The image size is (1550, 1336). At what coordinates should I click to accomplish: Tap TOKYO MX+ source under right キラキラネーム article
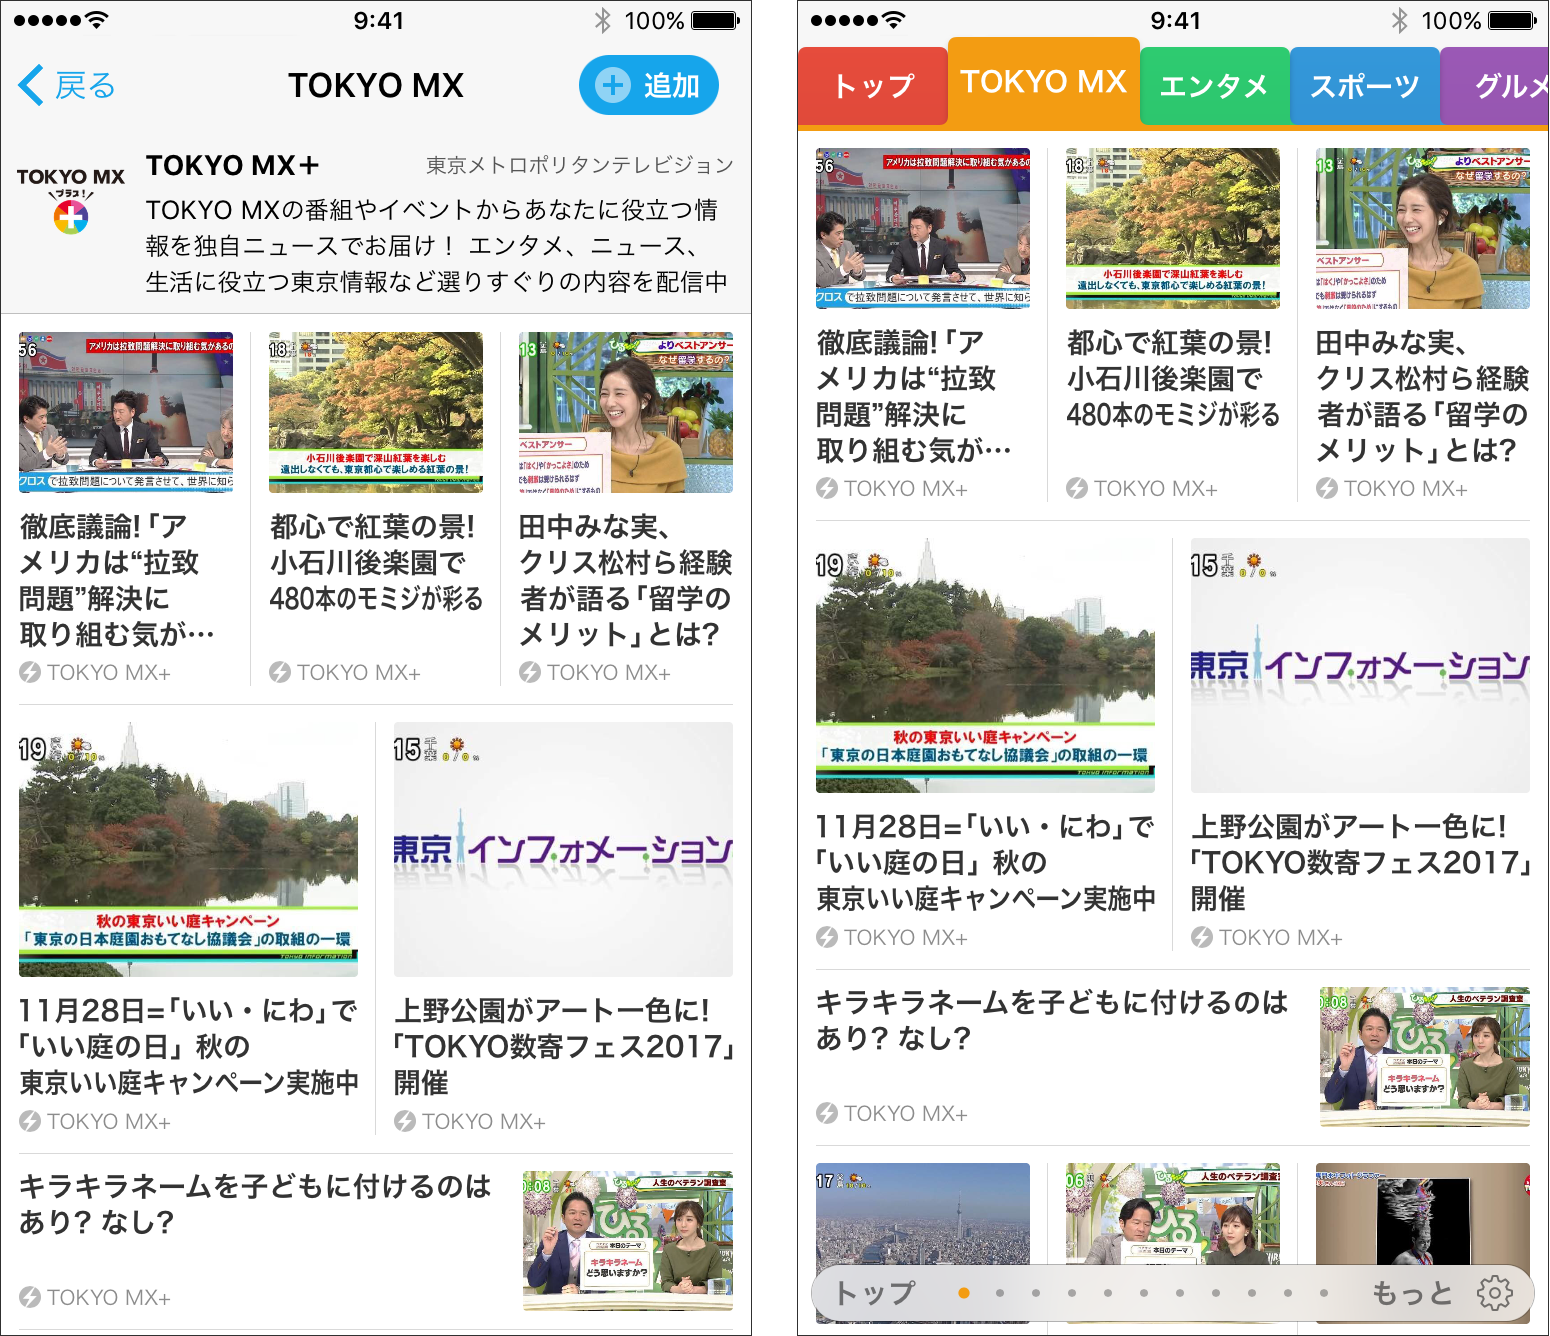point(892,1113)
